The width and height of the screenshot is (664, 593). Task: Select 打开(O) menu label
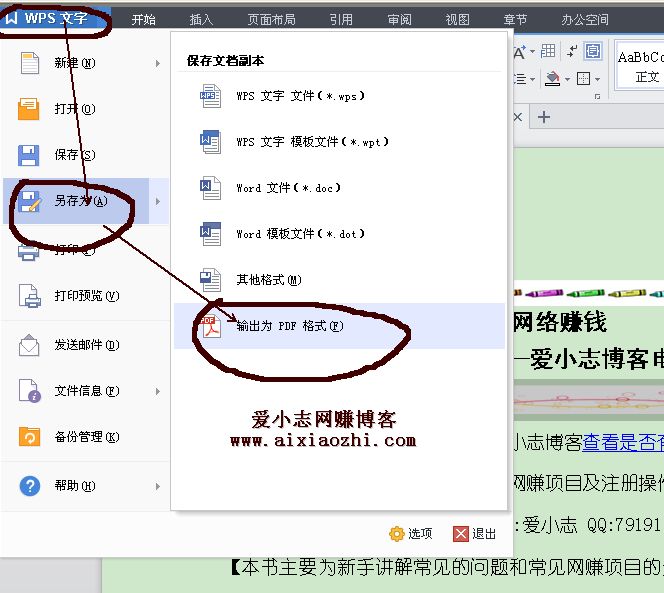coord(75,109)
